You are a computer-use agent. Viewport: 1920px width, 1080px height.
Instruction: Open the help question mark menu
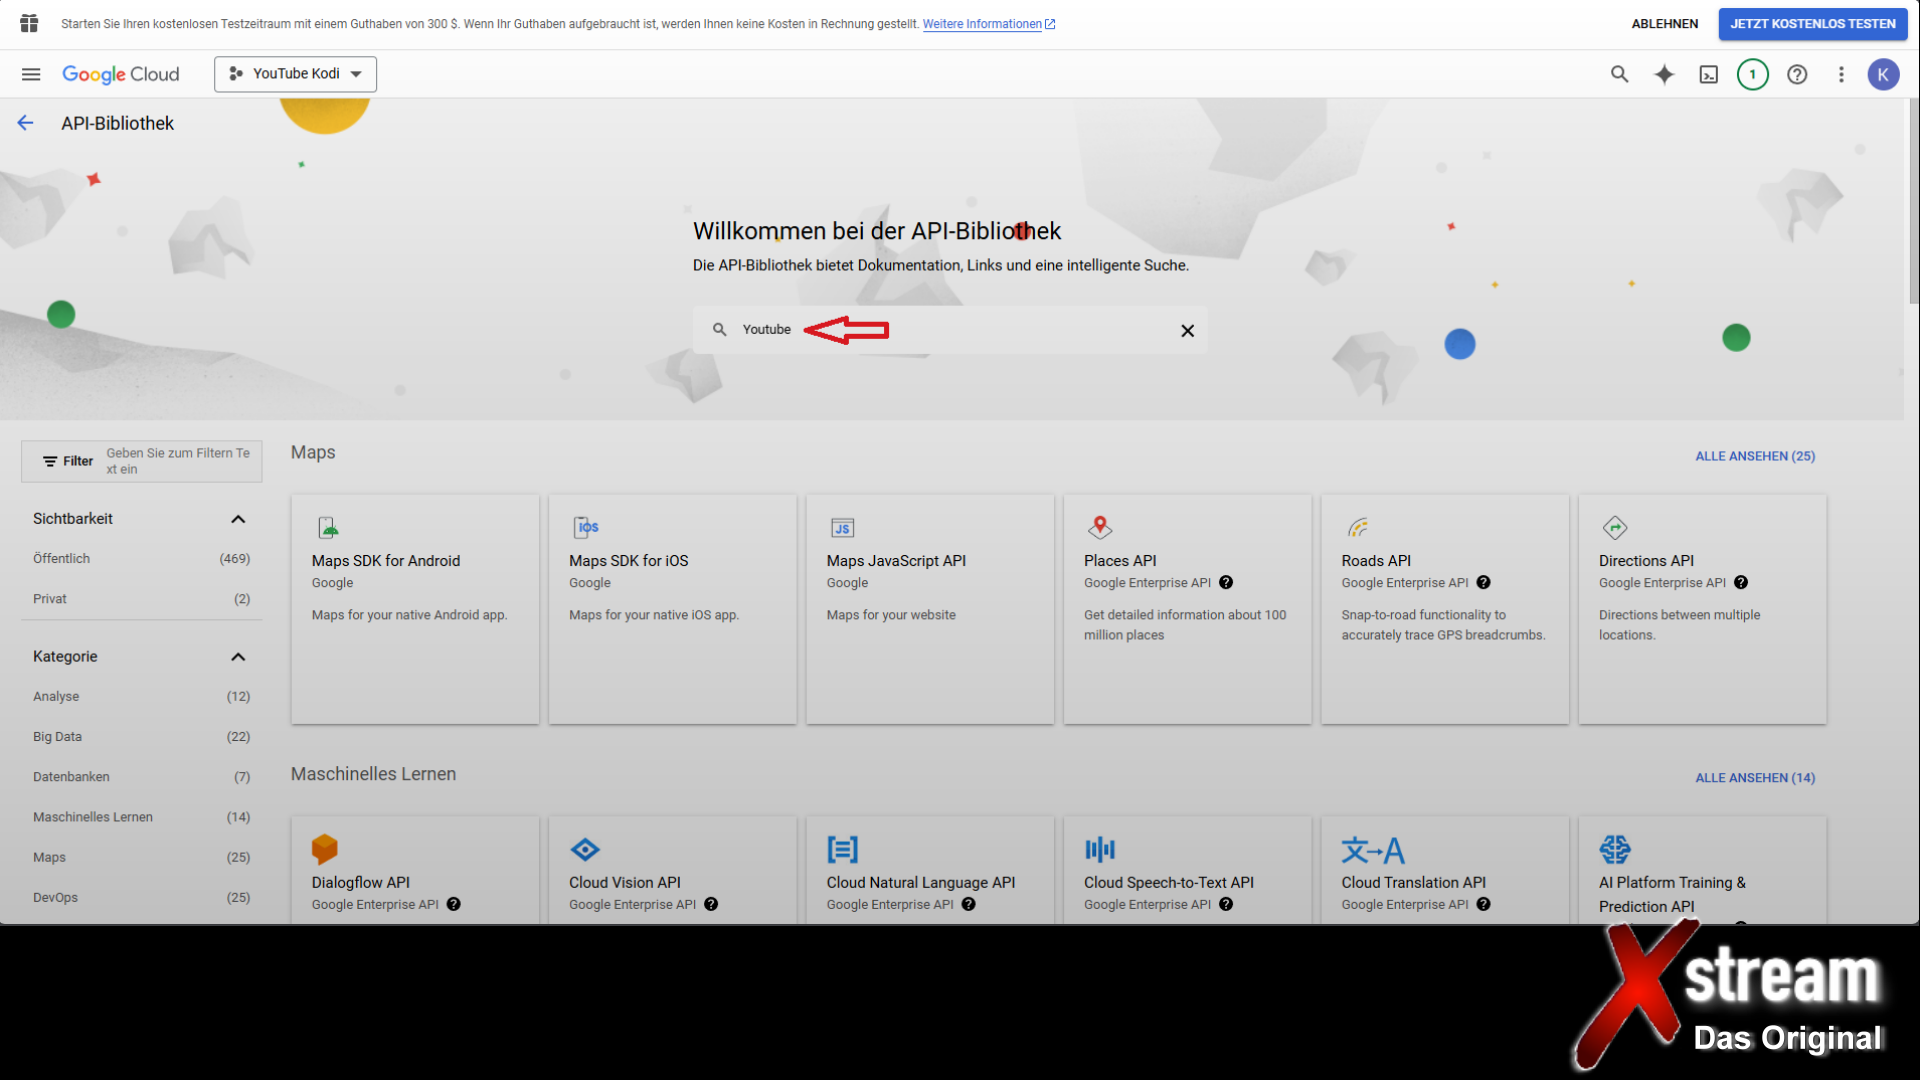[1797, 74]
